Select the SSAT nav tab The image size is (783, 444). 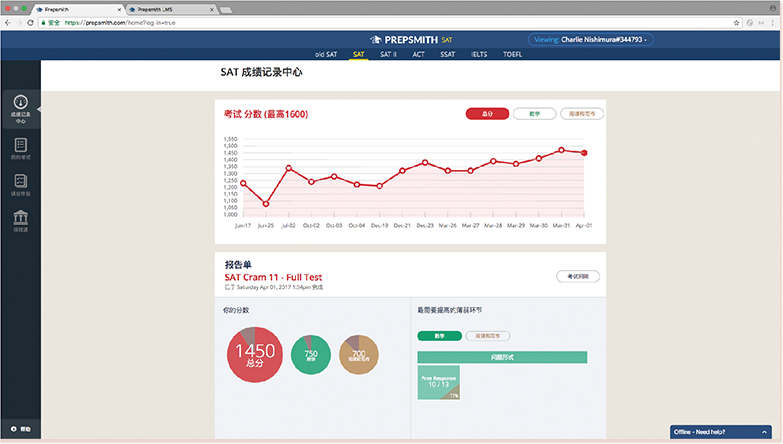447,54
